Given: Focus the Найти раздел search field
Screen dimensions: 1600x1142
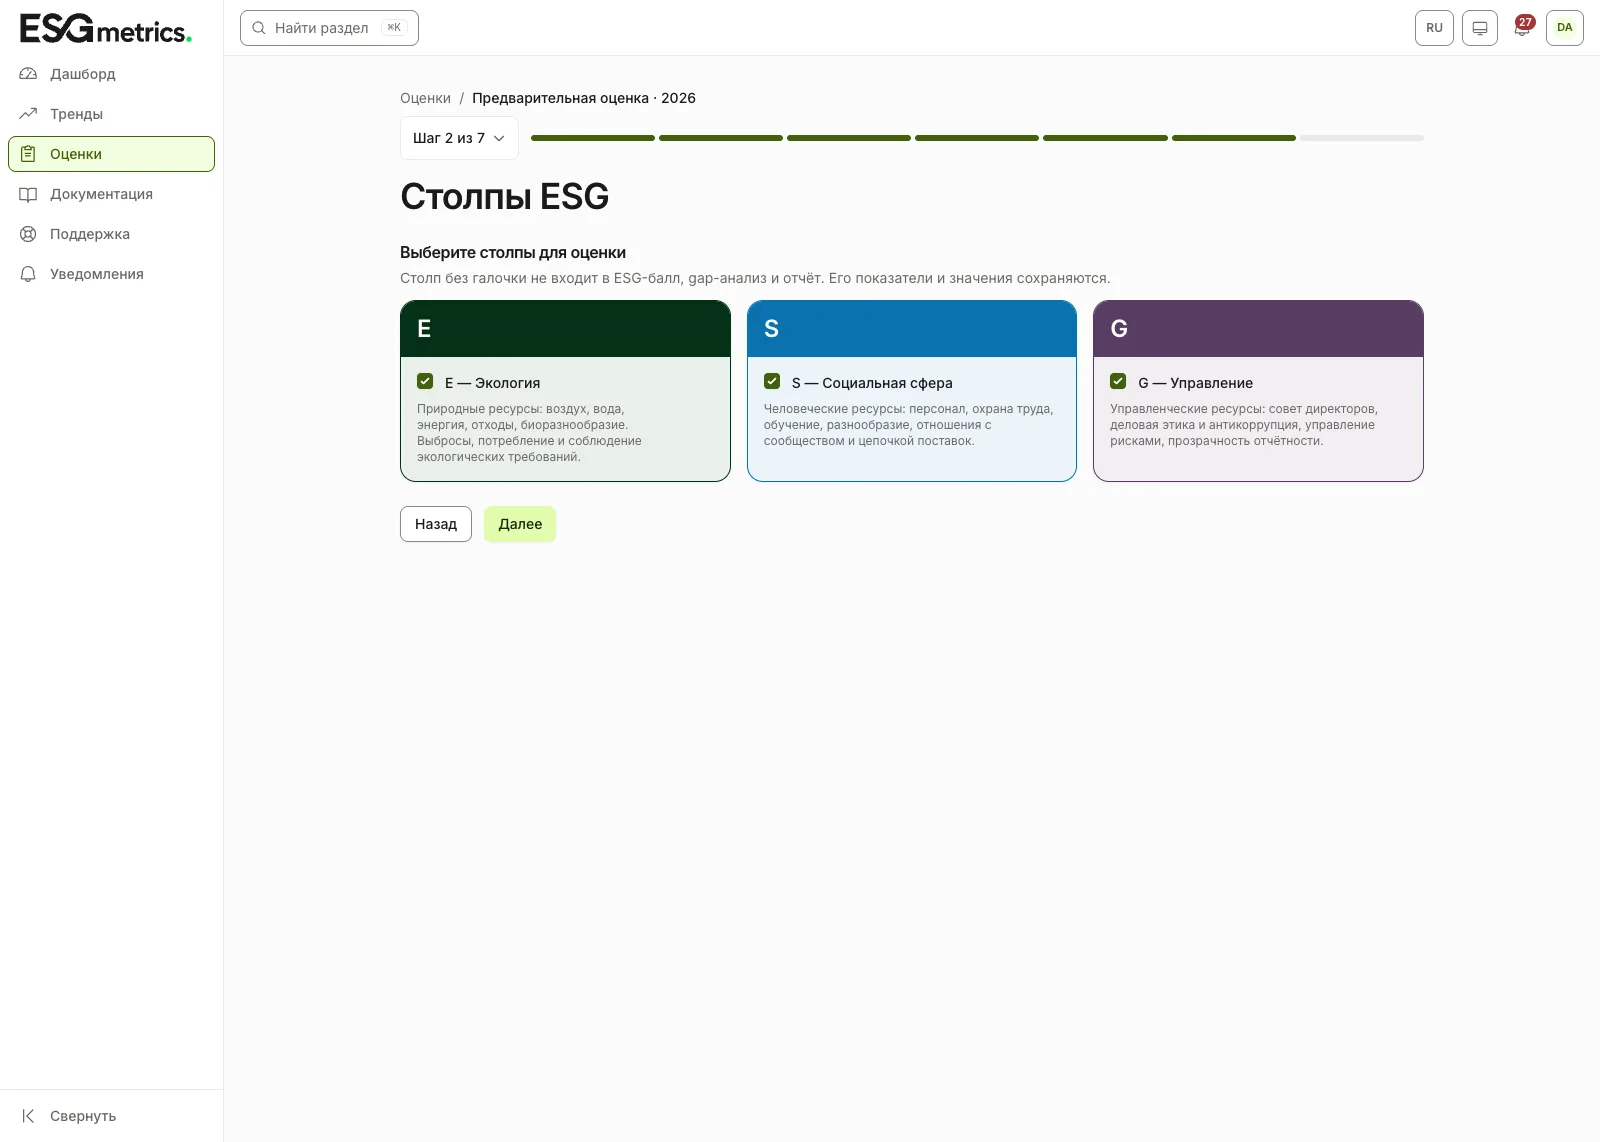Looking at the screenshot, I should point(329,28).
